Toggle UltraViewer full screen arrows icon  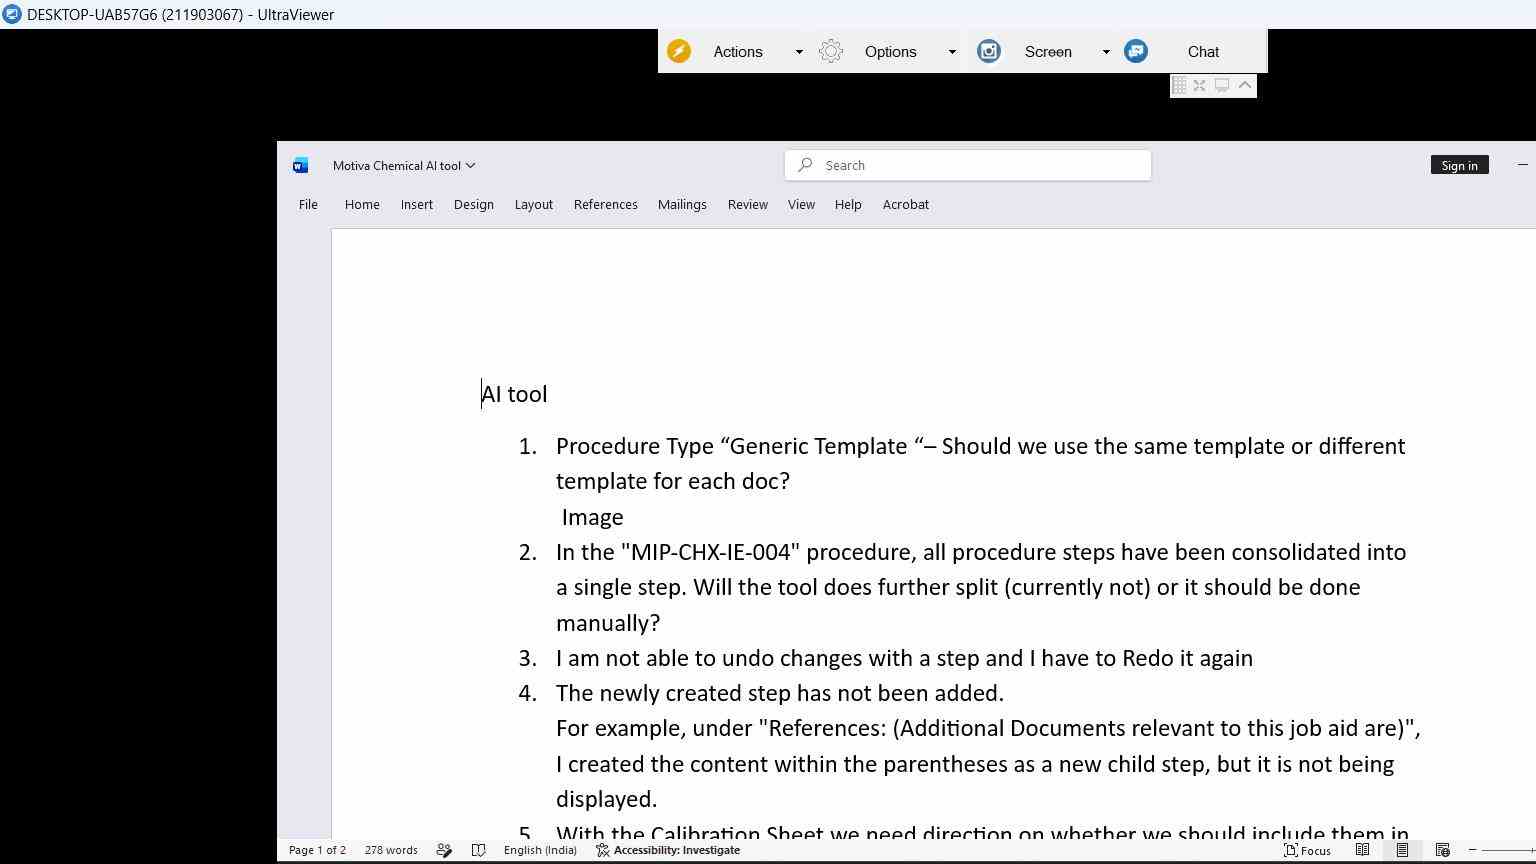coord(1200,86)
